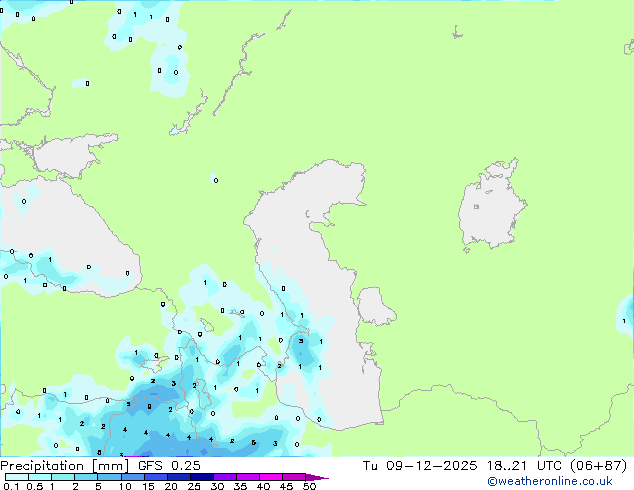Click the weatheronline.co.uk copyright link
Screen dimensions: 634x490
click(549, 481)
